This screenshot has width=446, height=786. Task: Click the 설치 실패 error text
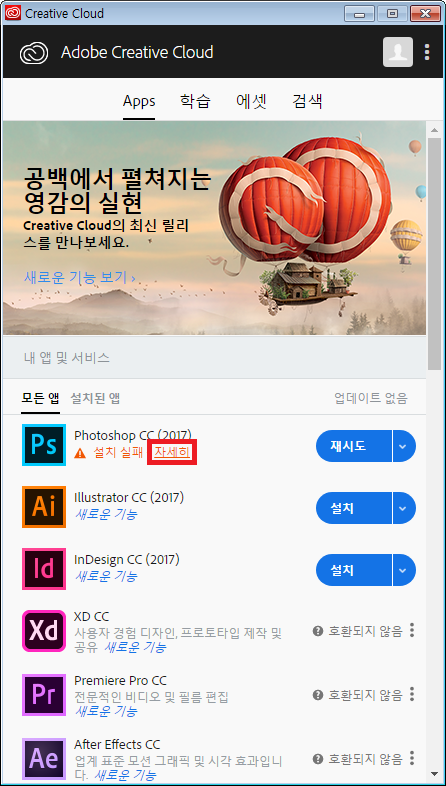[x=118, y=453]
